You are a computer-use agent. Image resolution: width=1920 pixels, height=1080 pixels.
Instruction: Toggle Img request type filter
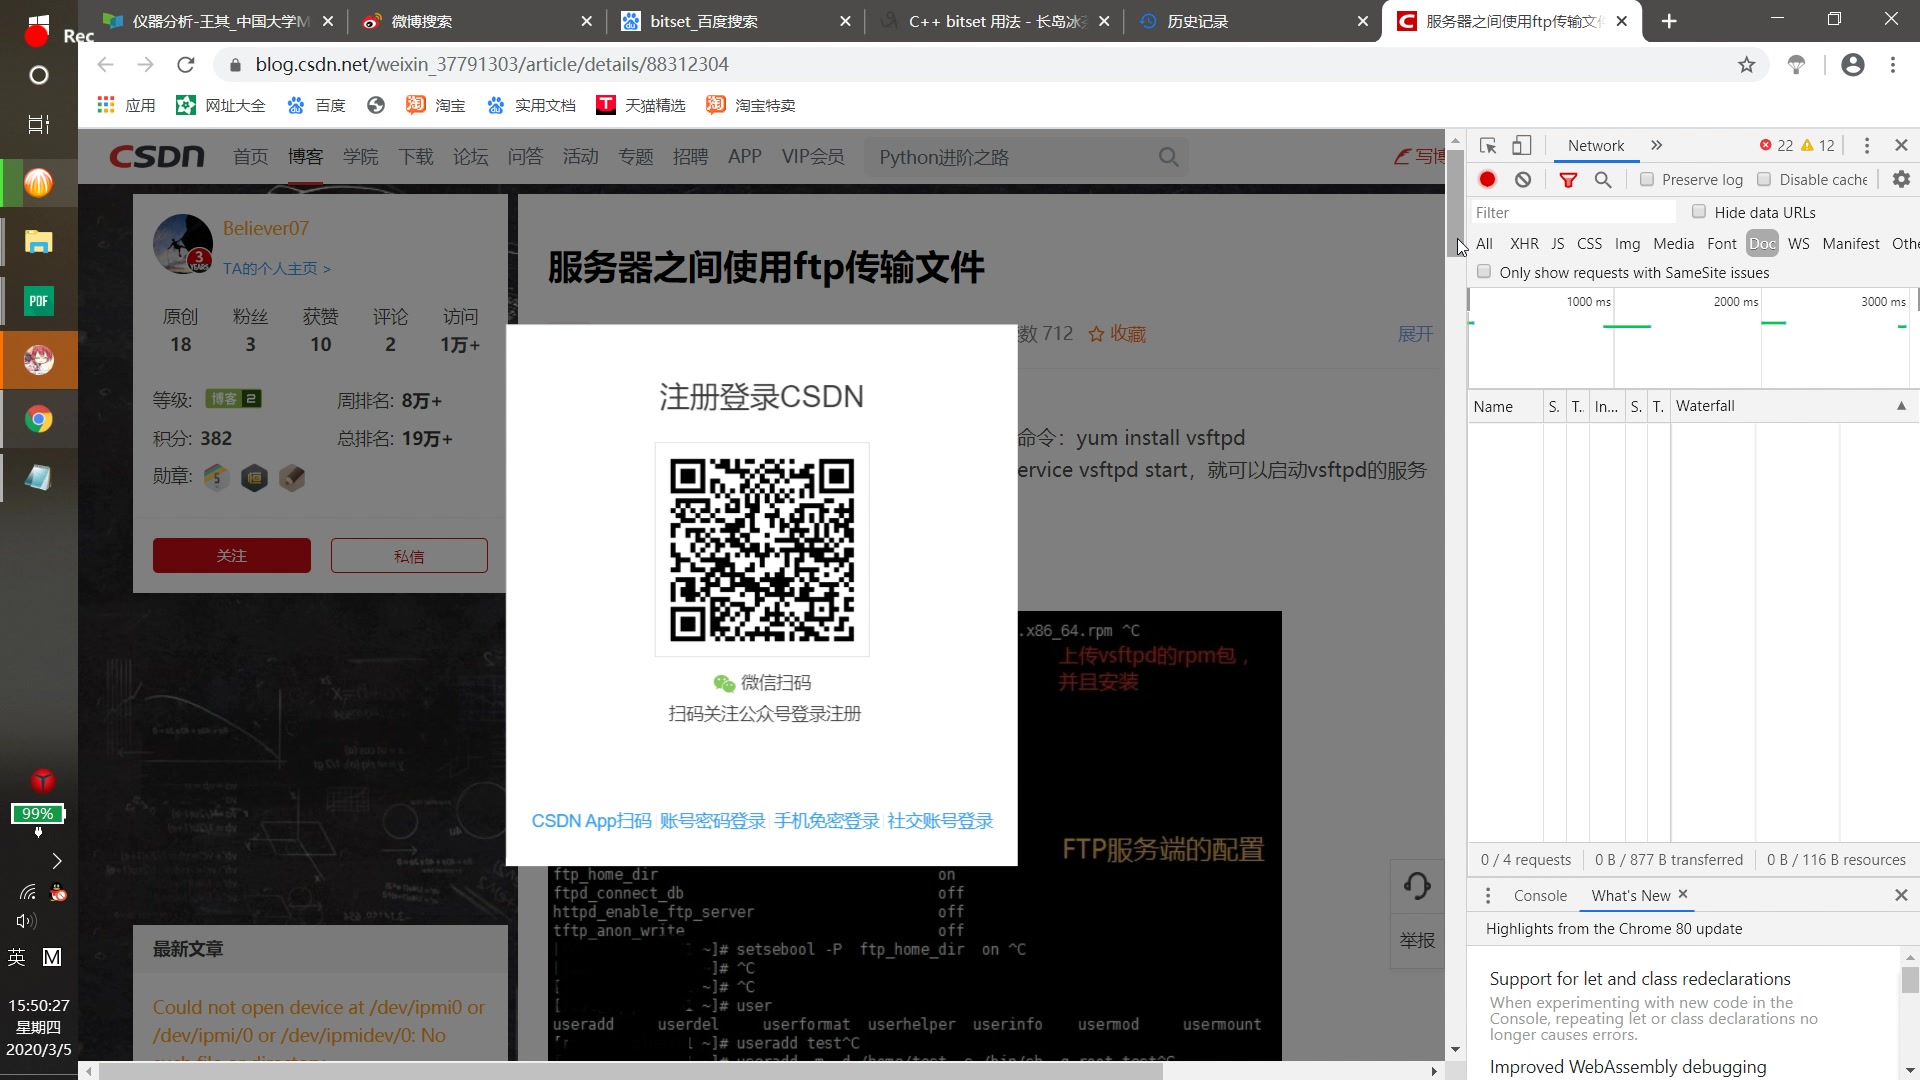1627,243
